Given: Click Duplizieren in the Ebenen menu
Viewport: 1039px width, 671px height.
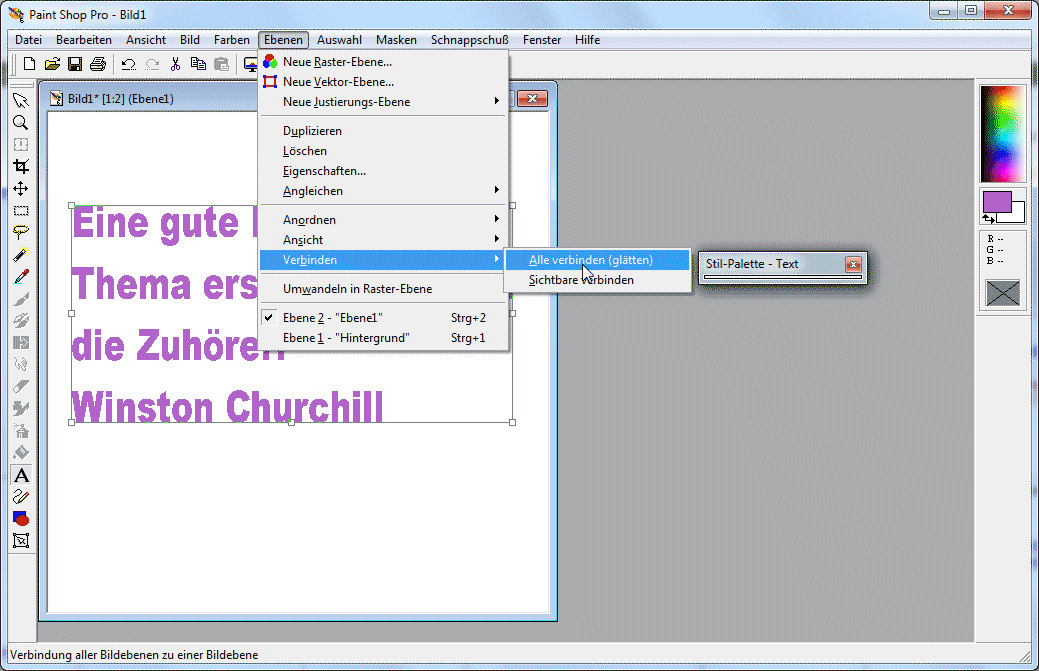Looking at the screenshot, I should click(x=383, y=130).
